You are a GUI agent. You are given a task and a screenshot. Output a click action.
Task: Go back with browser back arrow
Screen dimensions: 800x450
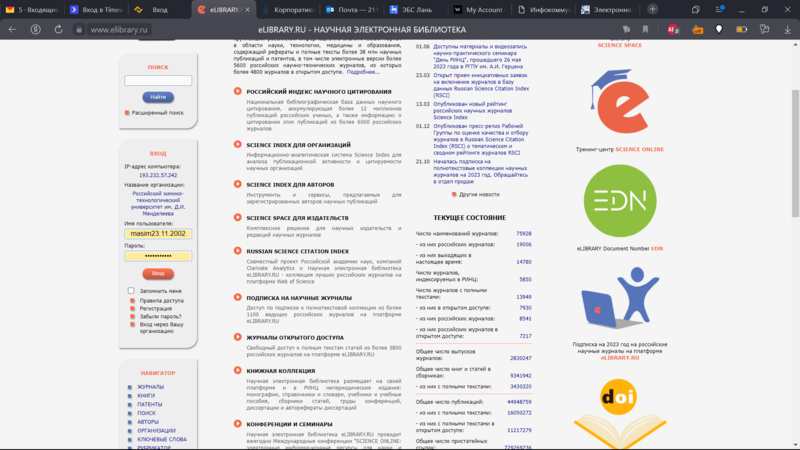coord(12,30)
